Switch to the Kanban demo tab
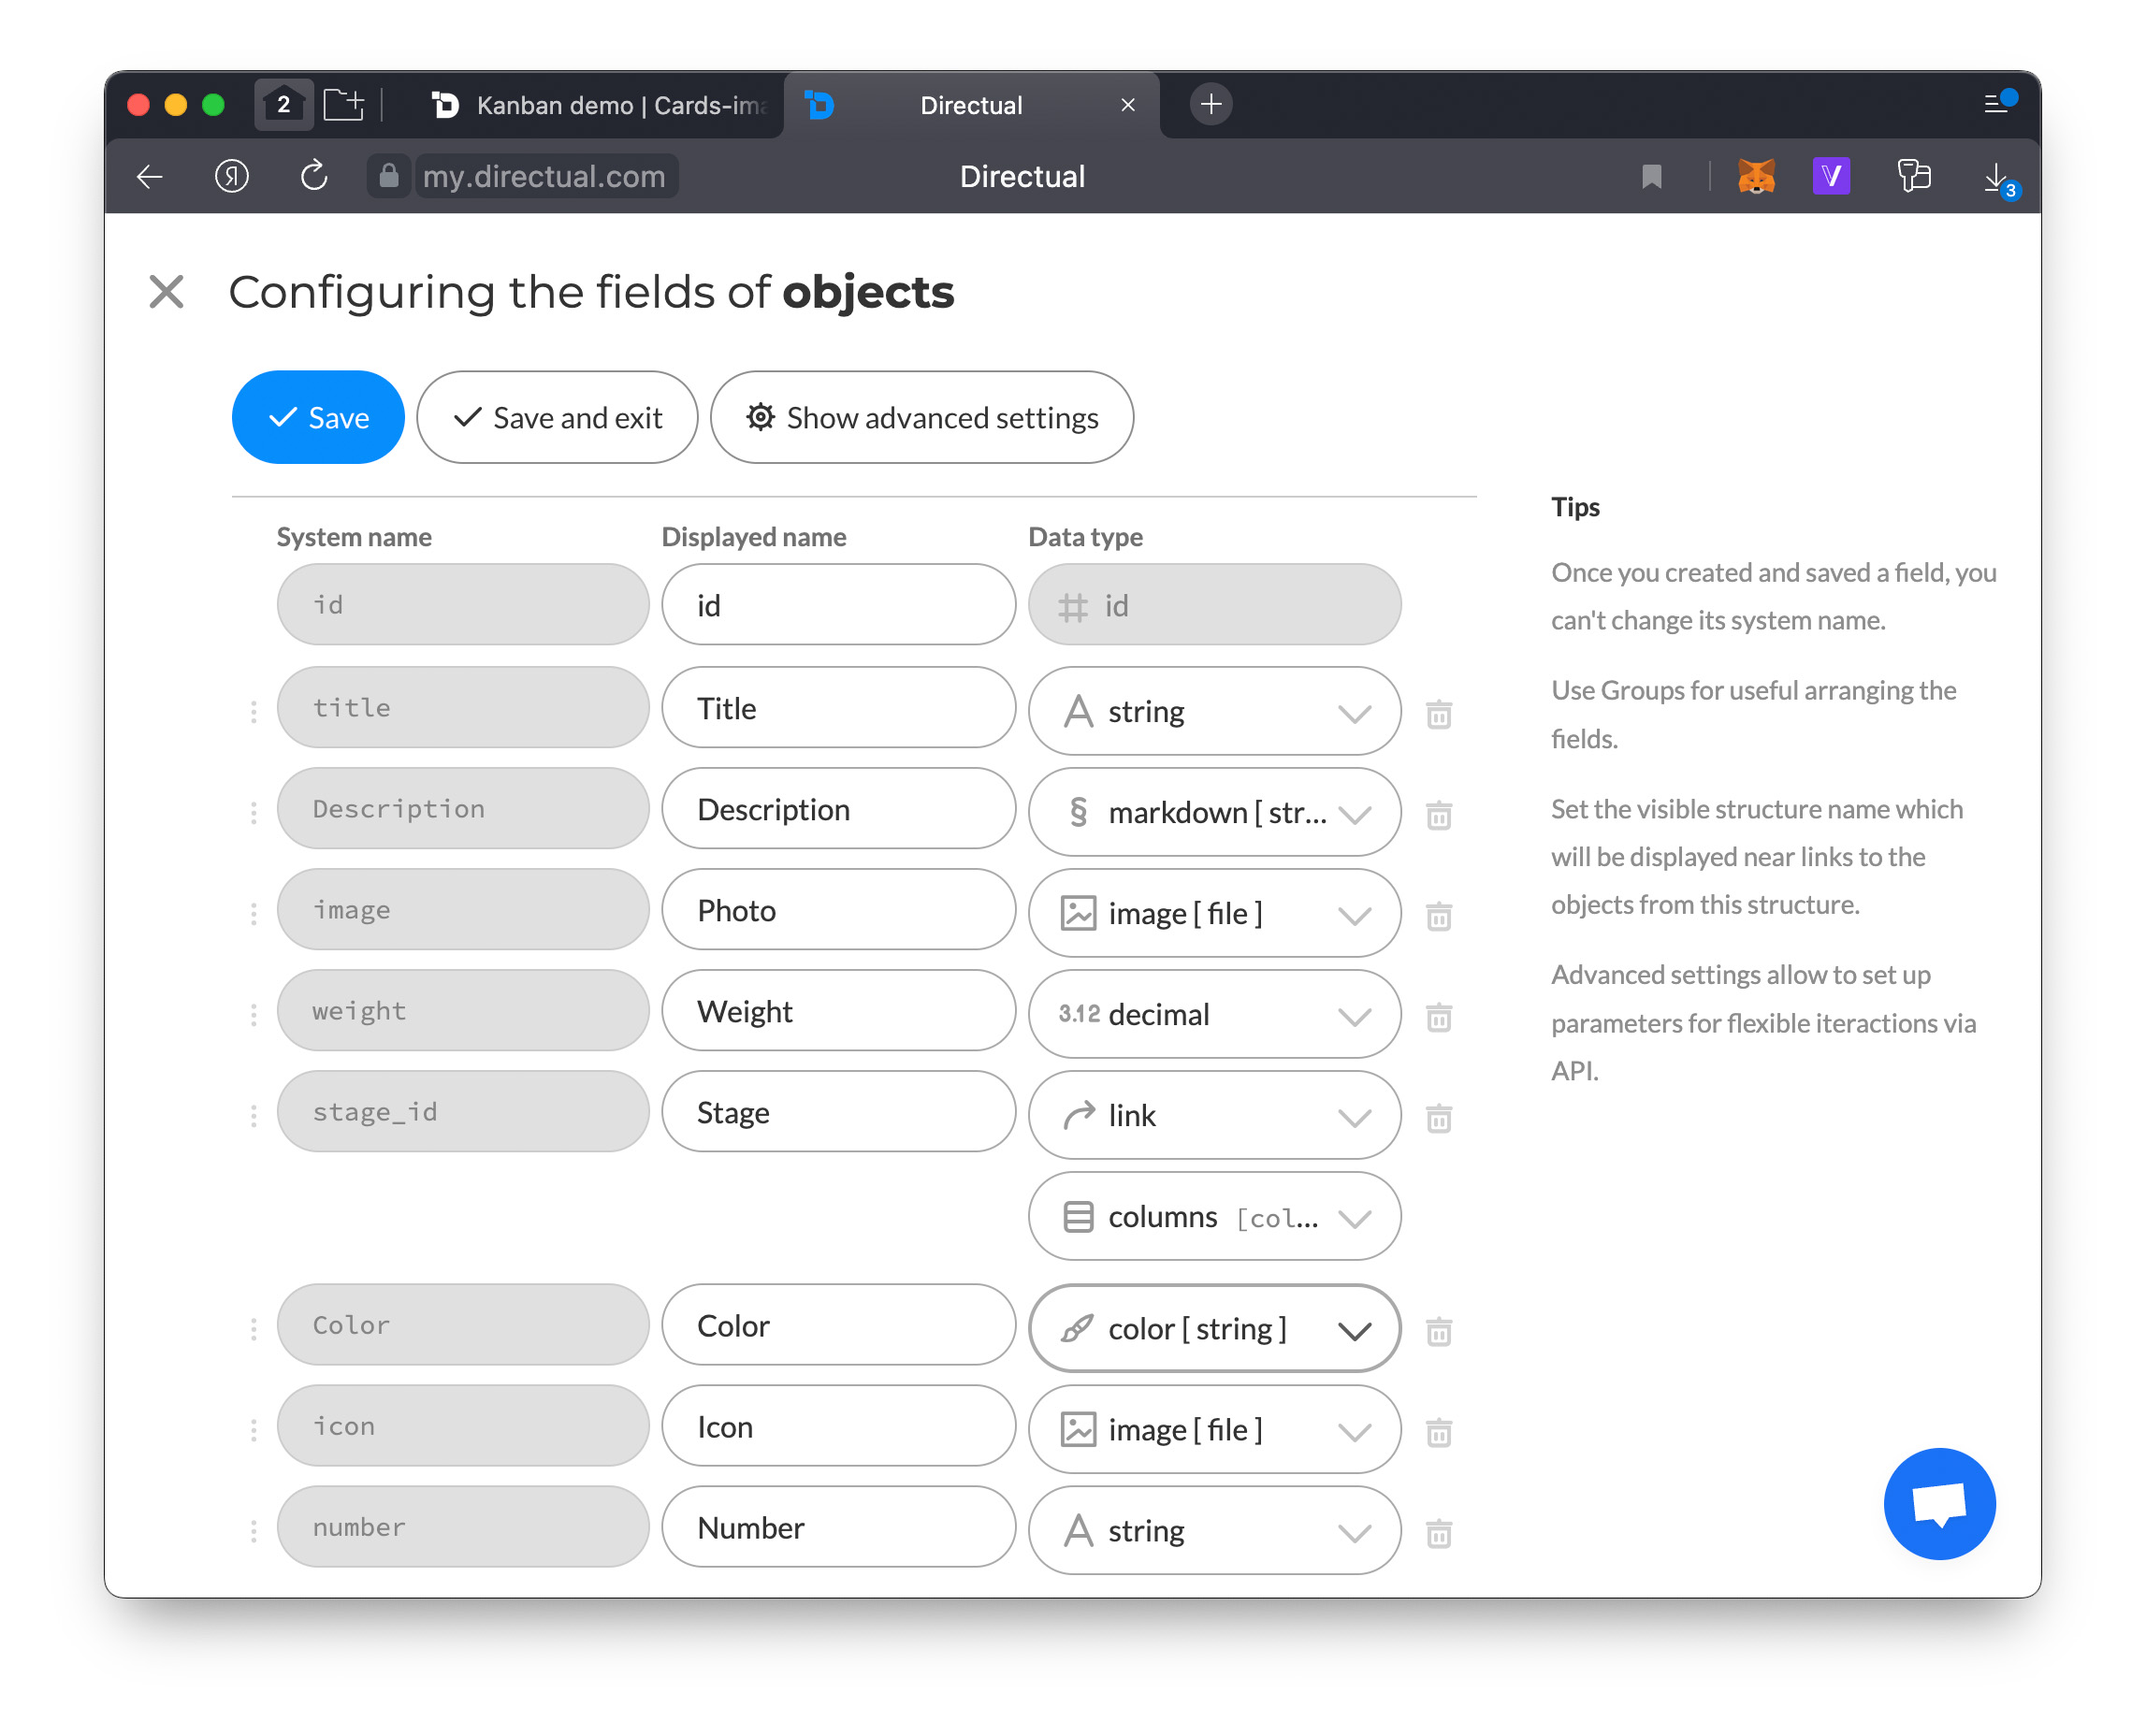2146x1736 pixels. [600, 105]
